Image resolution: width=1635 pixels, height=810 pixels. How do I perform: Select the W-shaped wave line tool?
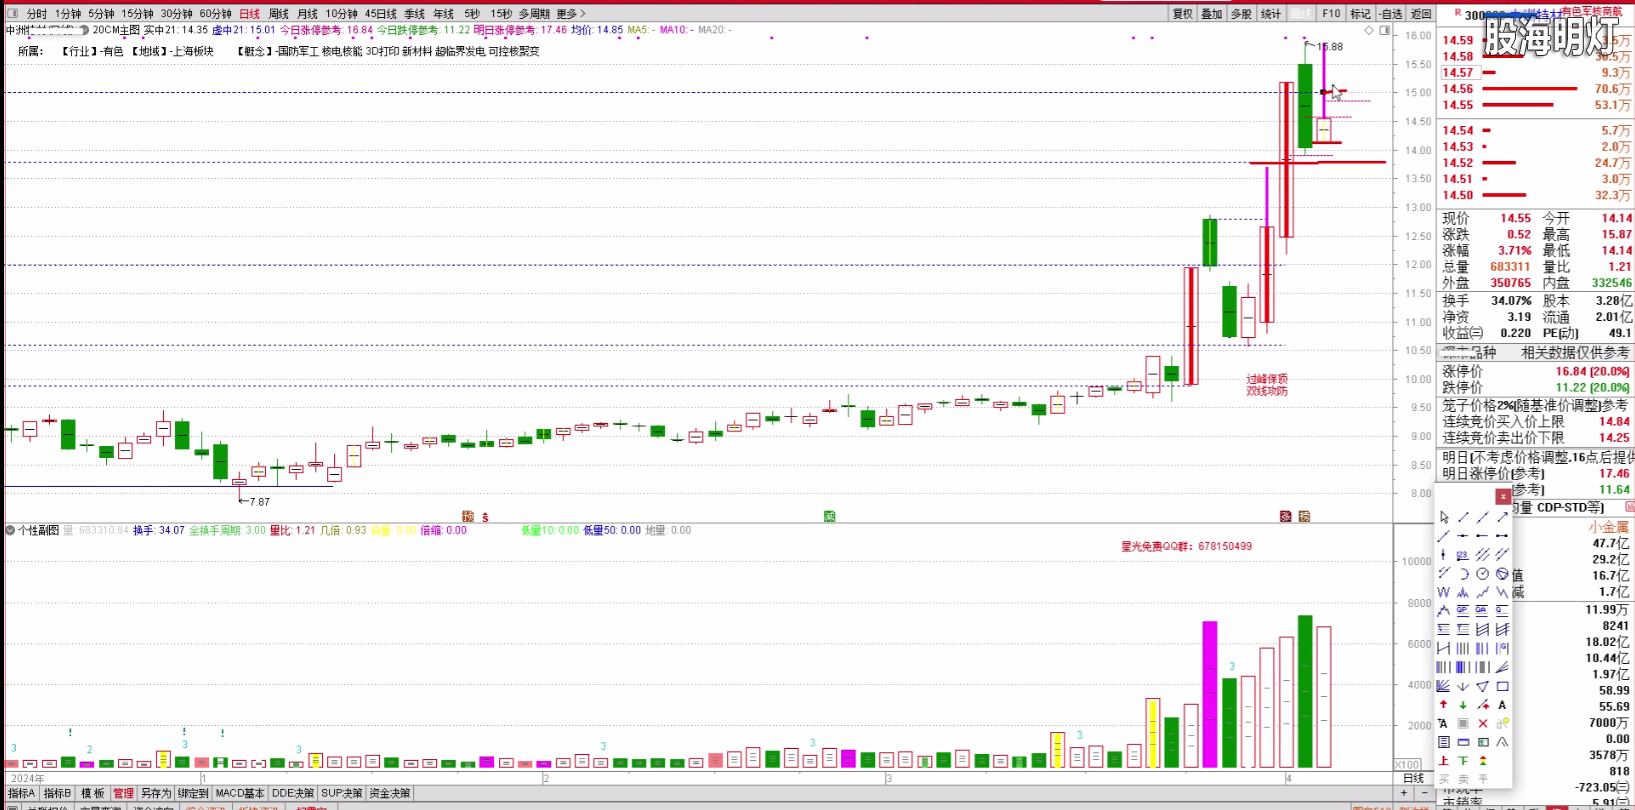[x=1444, y=592]
